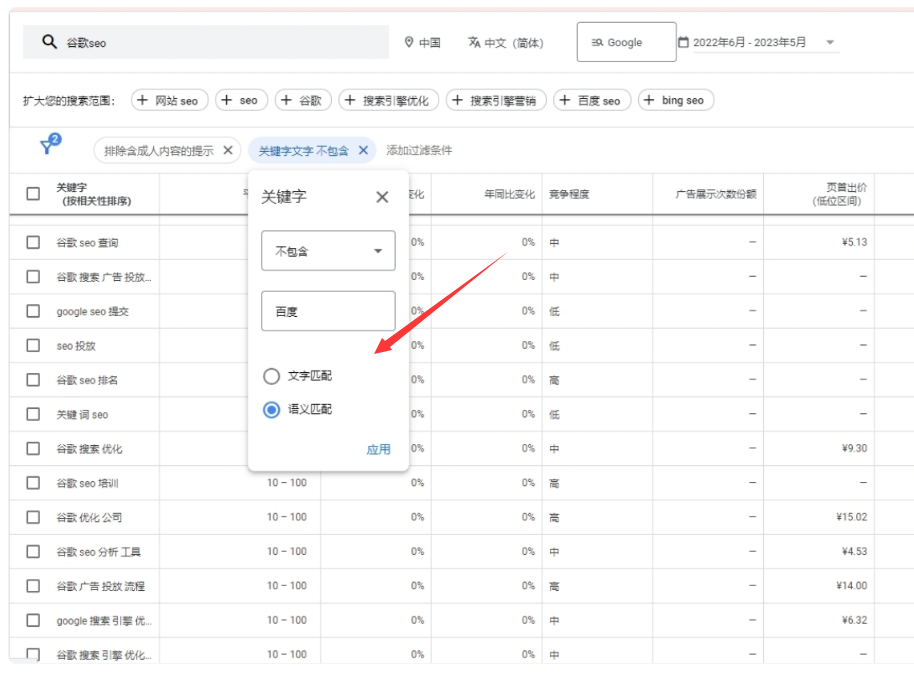Viewport: 914px width, 675px height.
Task: Click the filter text field containing 百度
Action: pos(328,311)
